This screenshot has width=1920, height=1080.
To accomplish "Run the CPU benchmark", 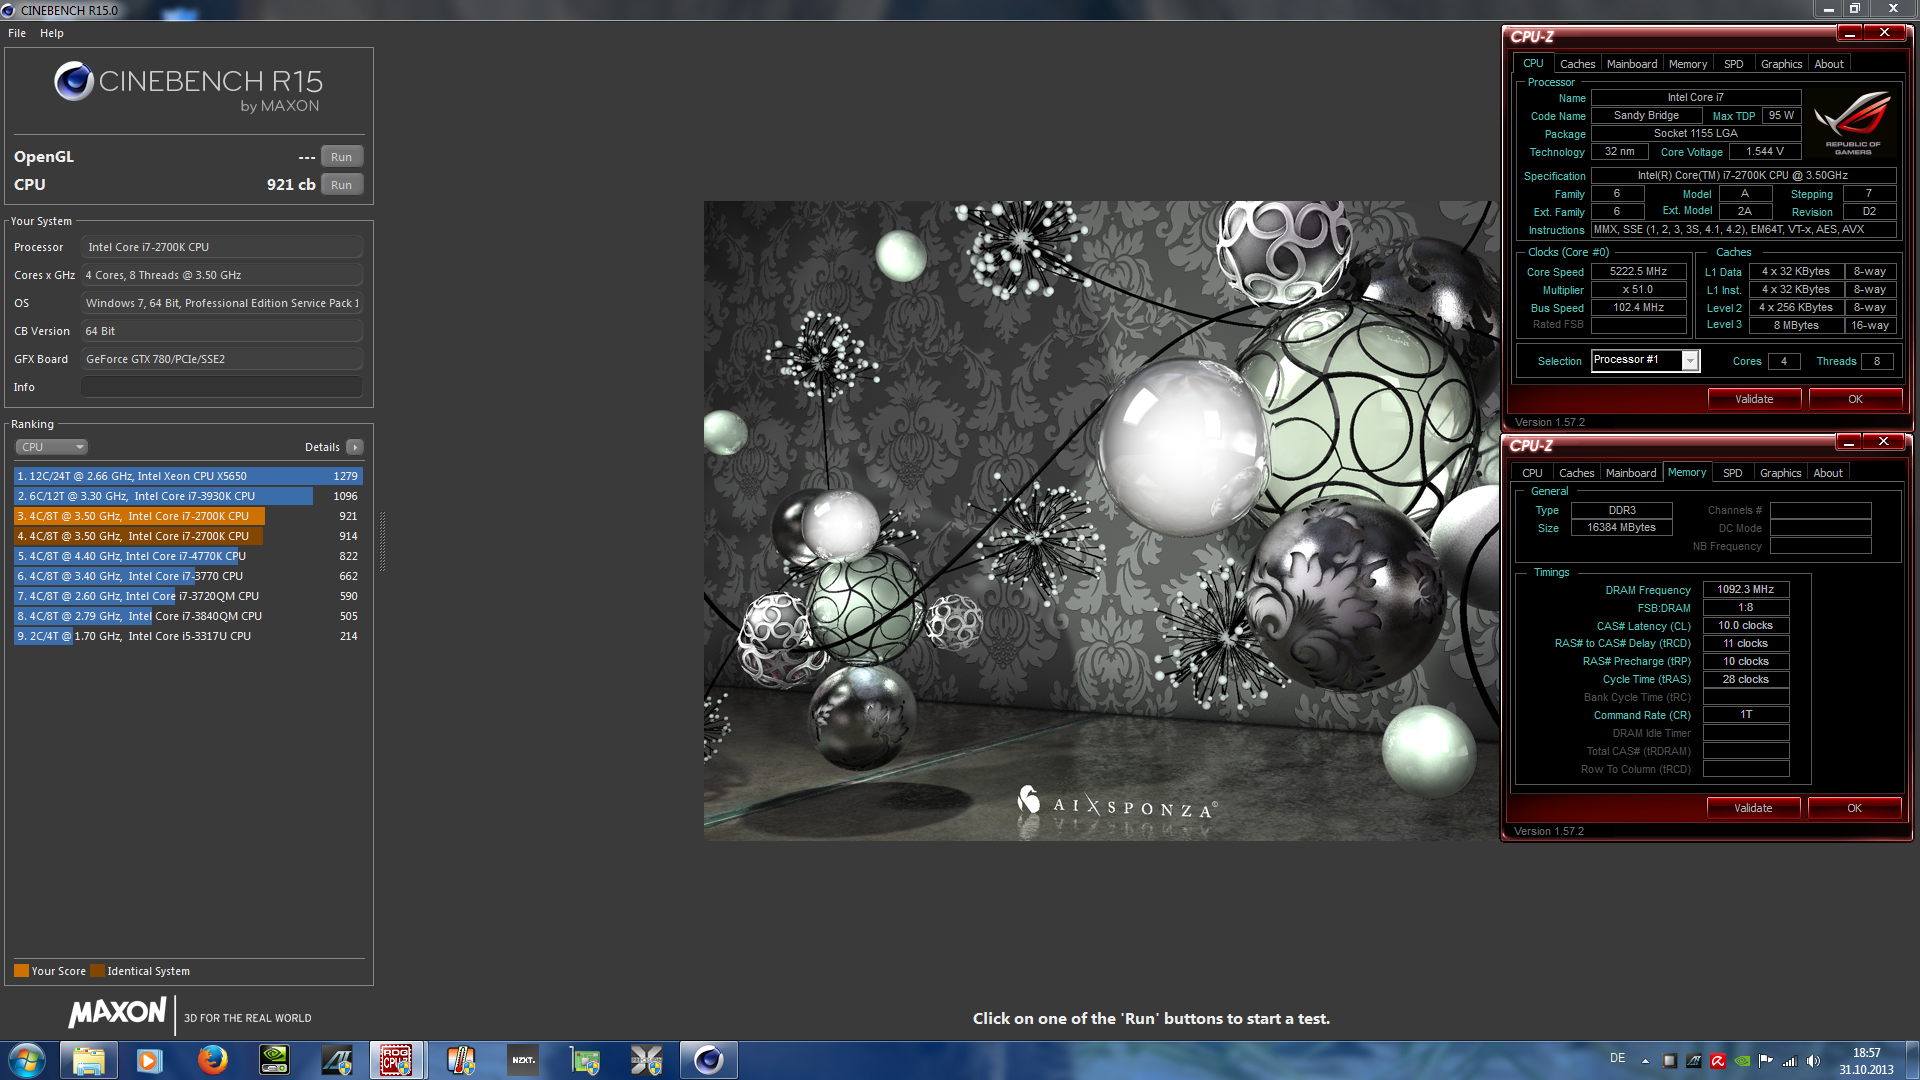I will tap(341, 185).
